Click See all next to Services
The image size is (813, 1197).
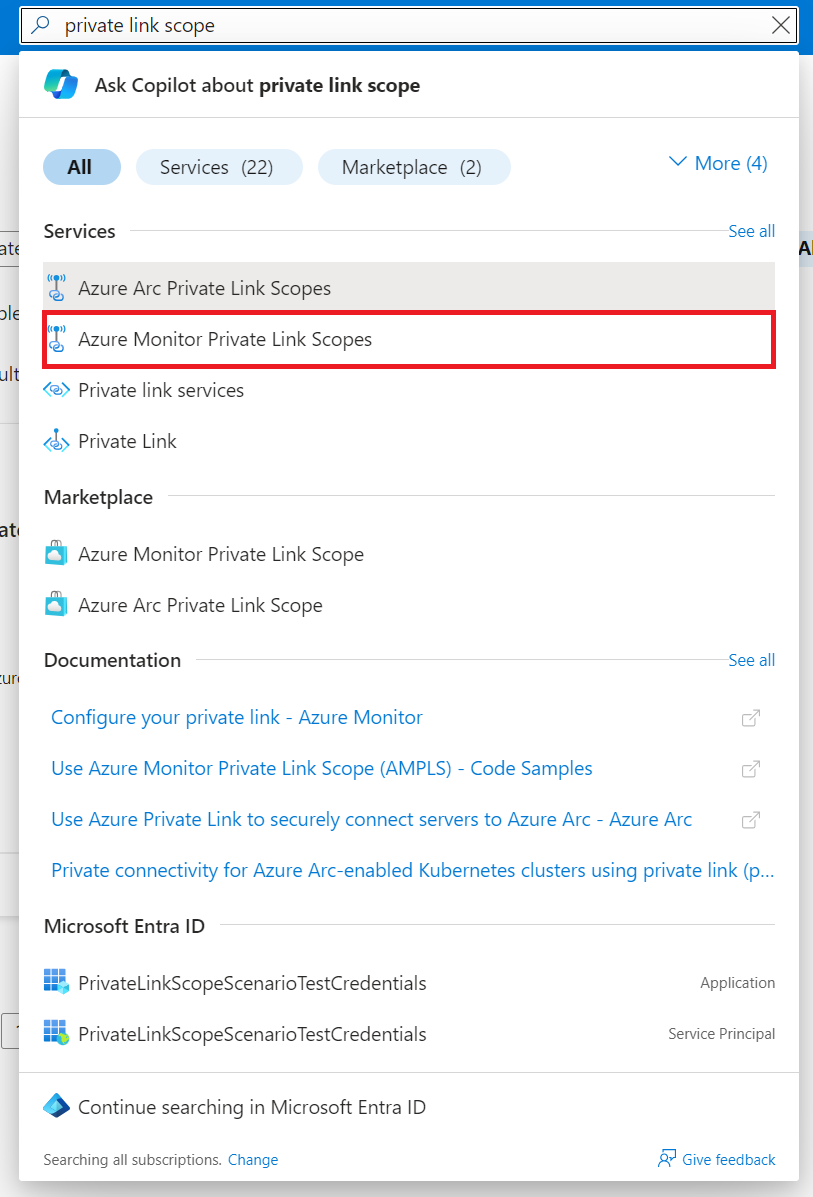coord(751,231)
